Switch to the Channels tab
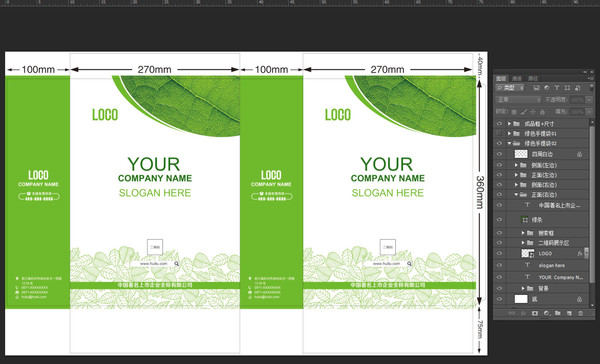The image size is (600, 364). tap(517, 78)
